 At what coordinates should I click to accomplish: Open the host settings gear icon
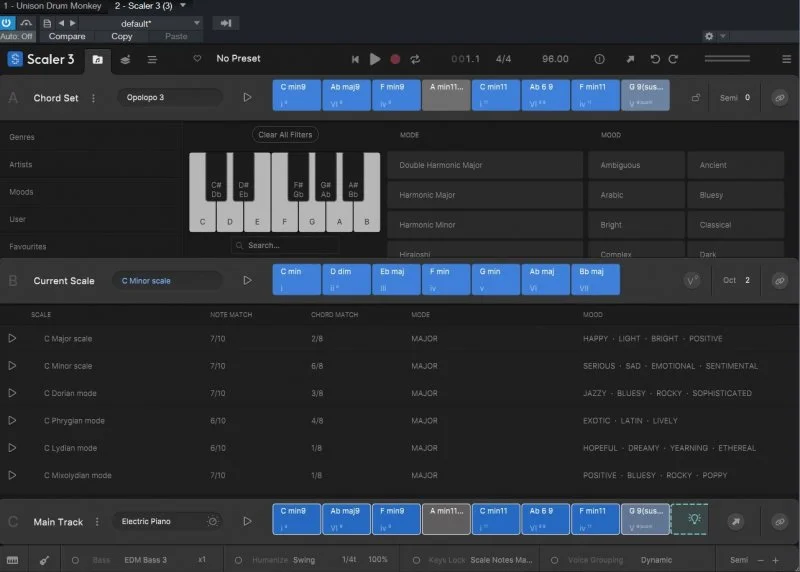tap(709, 36)
